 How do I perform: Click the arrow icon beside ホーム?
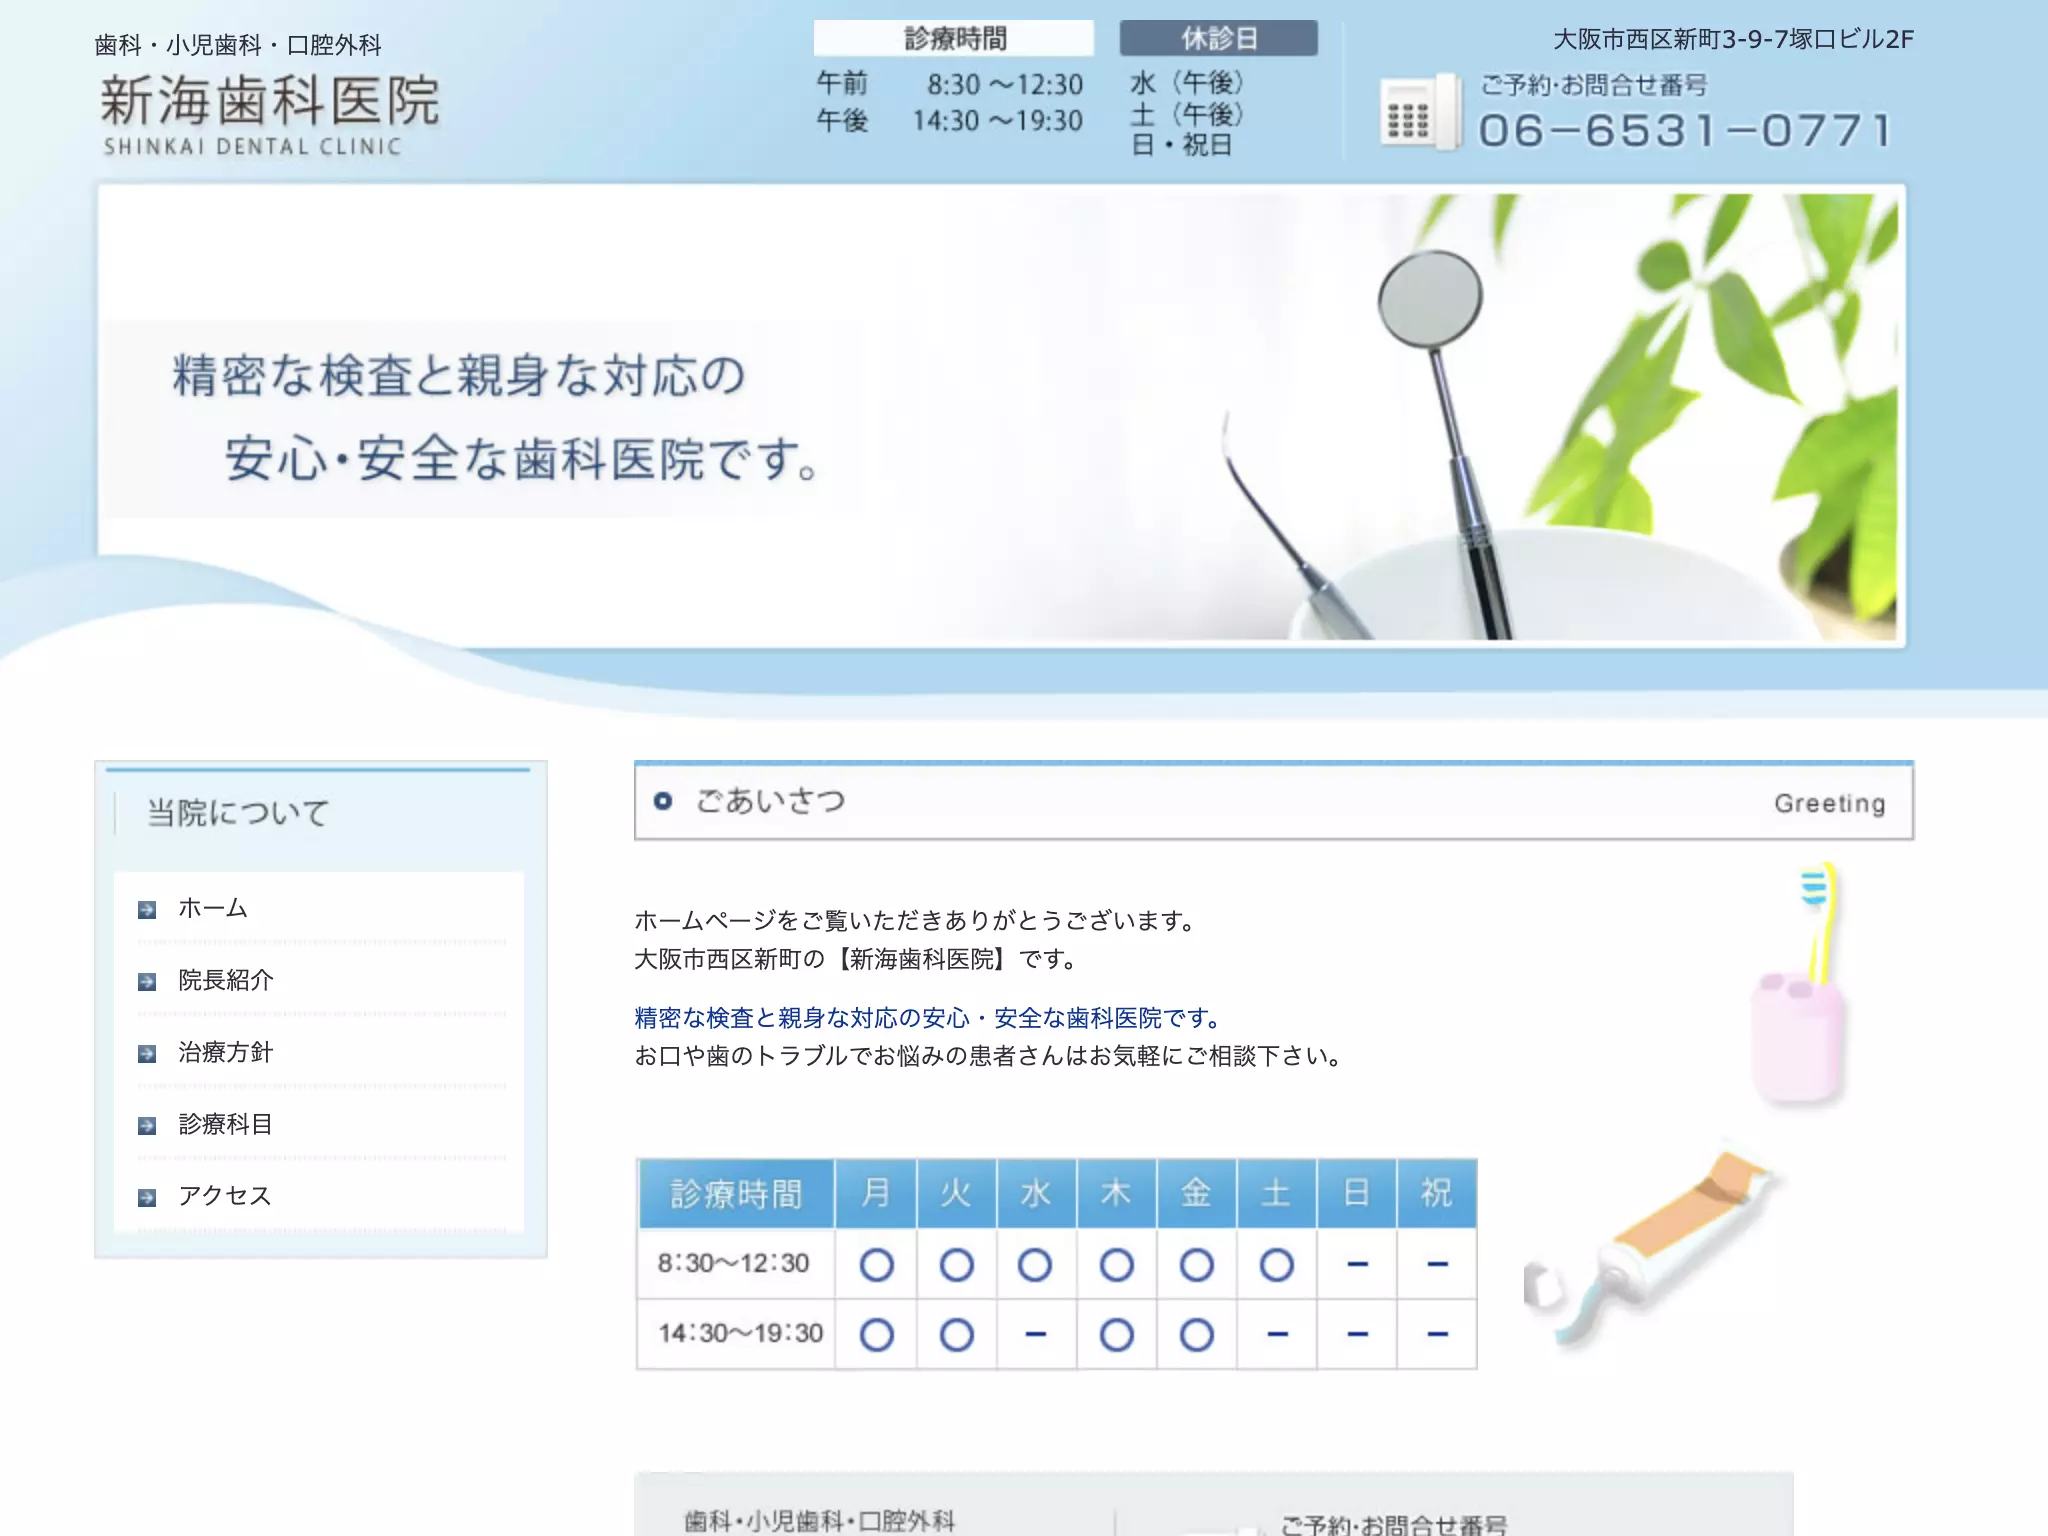point(147,910)
